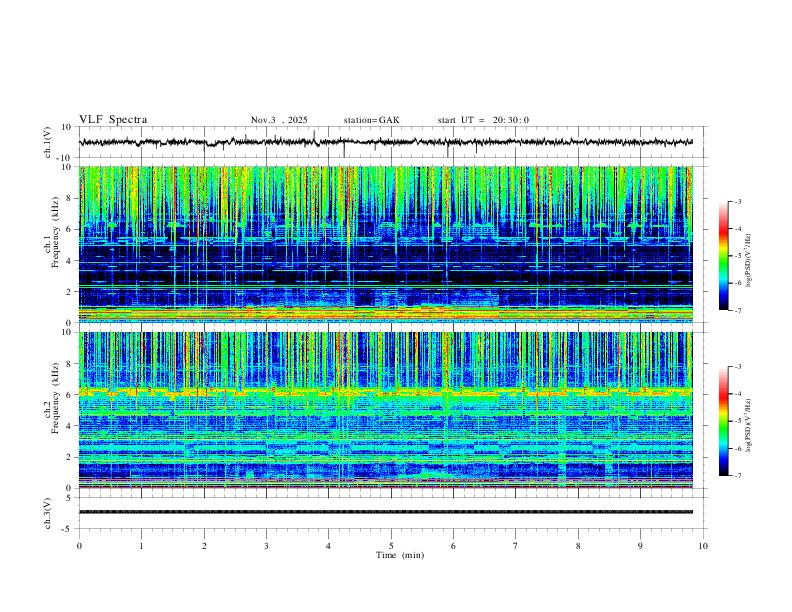Image resolution: width=792 pixels, height=612 pixels.
Task: Click the '-3' tick on ch.1 color bar
Action: tap(738, 201)
